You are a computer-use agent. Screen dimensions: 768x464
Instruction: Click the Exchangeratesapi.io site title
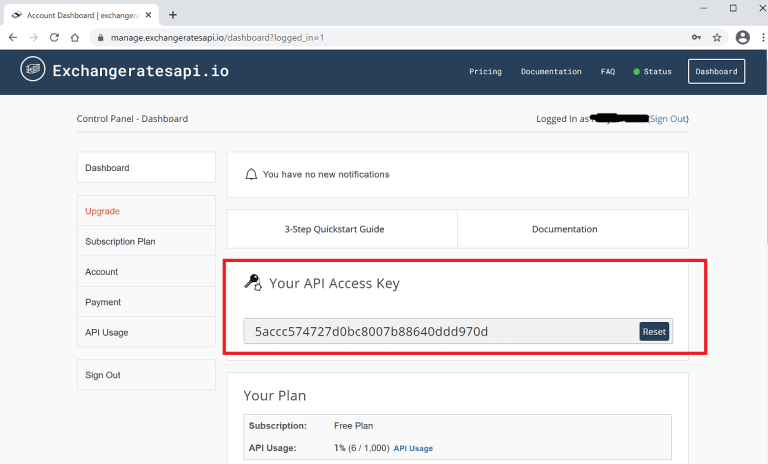point(141,71)
